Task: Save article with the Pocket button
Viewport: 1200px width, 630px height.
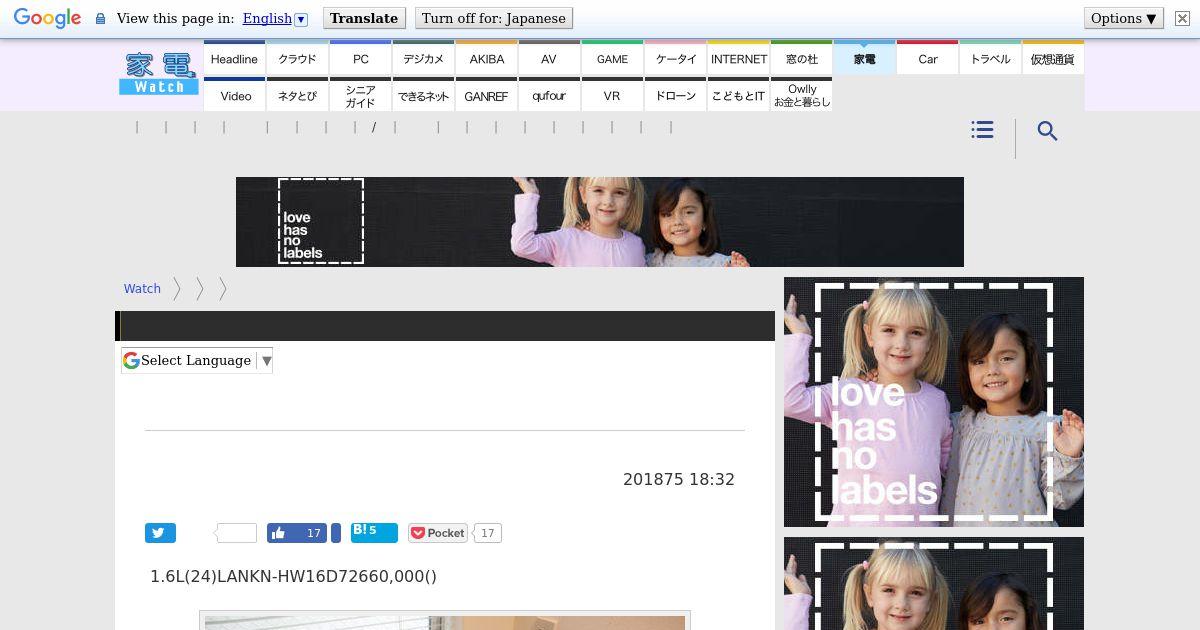Action: pos(438,533)
